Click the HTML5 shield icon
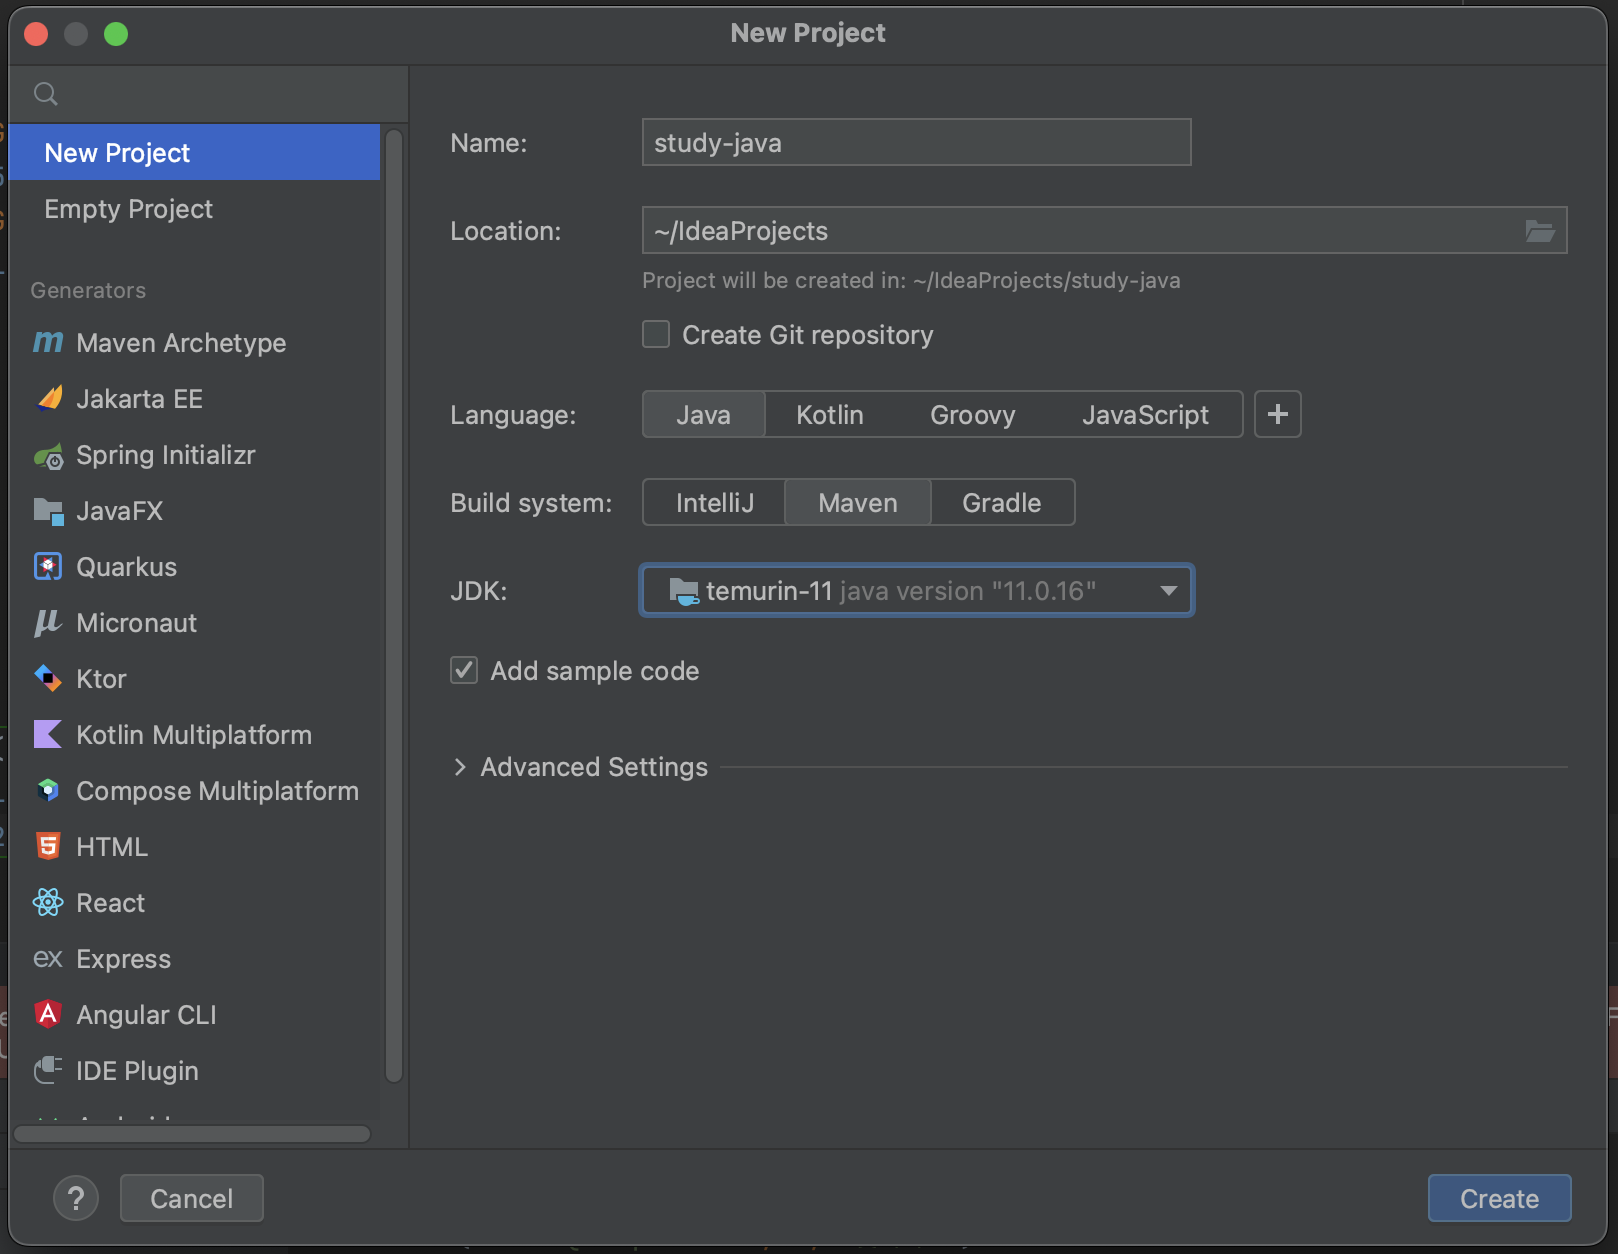1618x1254 pixels. [48, 846]
